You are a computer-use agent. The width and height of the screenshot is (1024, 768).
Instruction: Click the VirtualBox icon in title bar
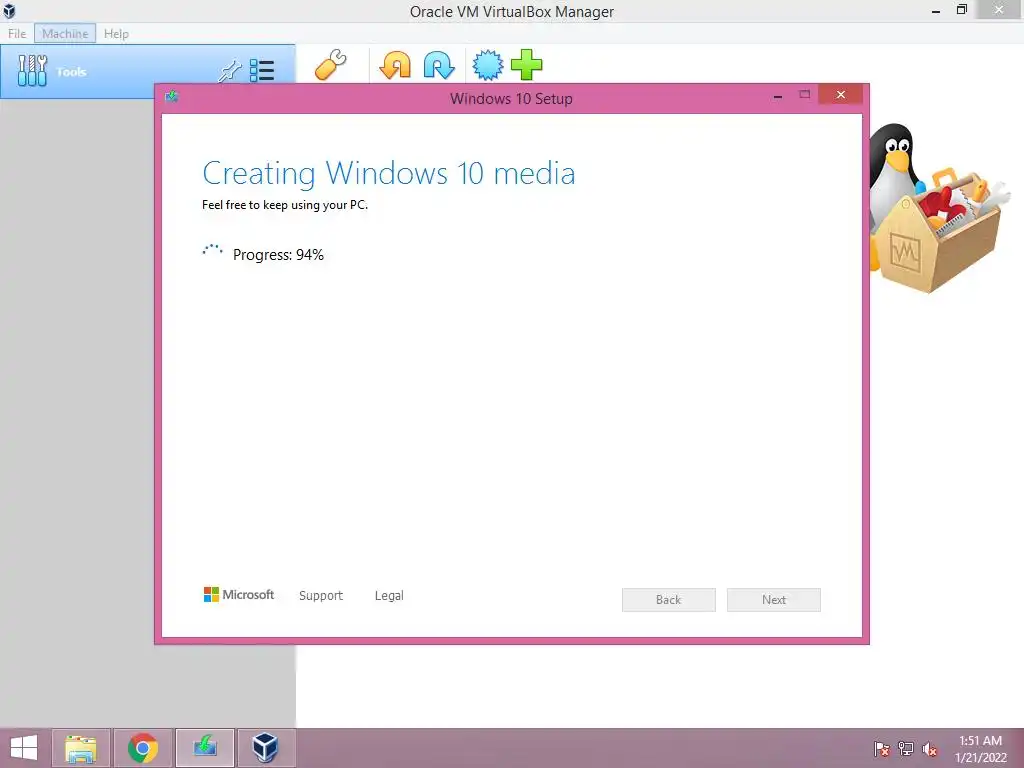coord(9,10)
